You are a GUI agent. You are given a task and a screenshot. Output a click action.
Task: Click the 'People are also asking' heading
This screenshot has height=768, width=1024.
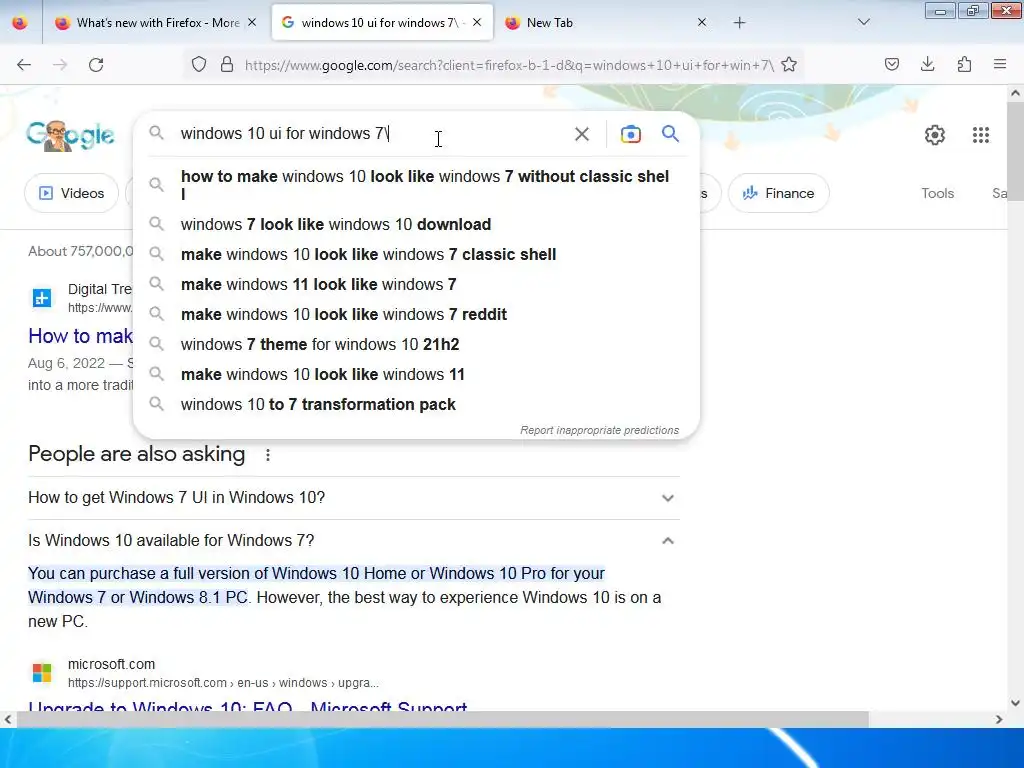(x=136, y=454)
